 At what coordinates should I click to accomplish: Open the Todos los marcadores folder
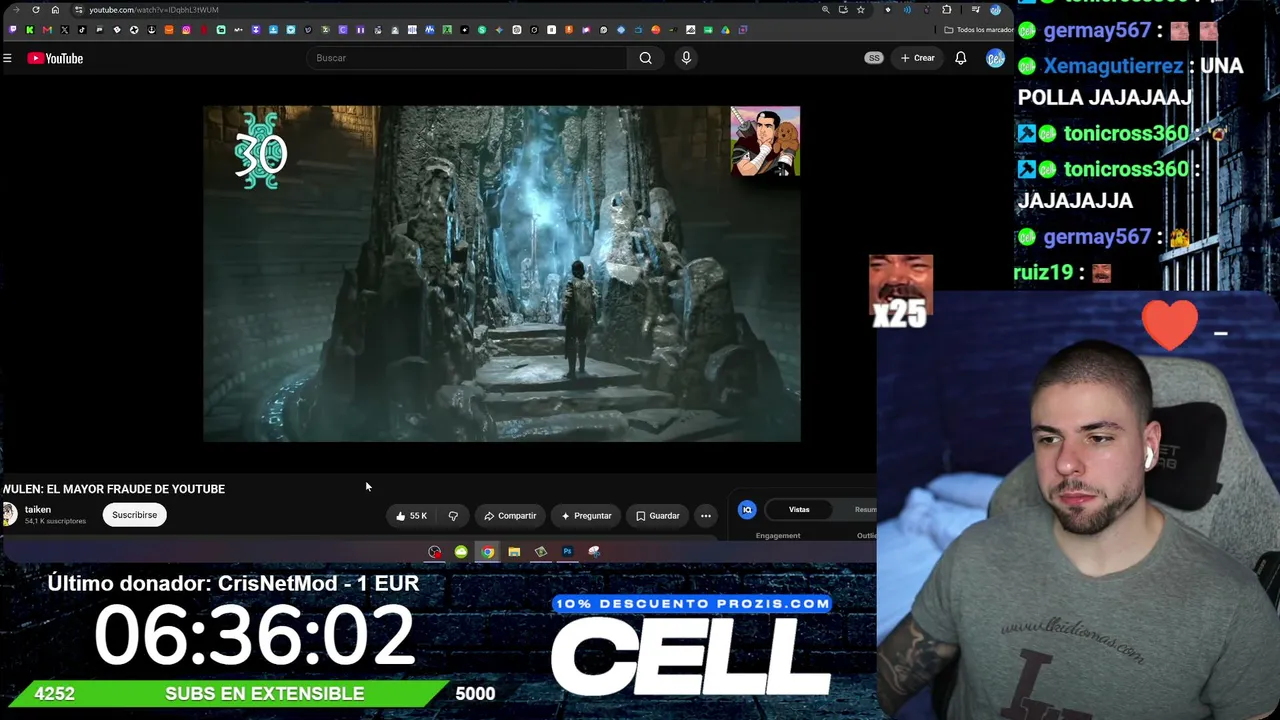click(978, 30)
